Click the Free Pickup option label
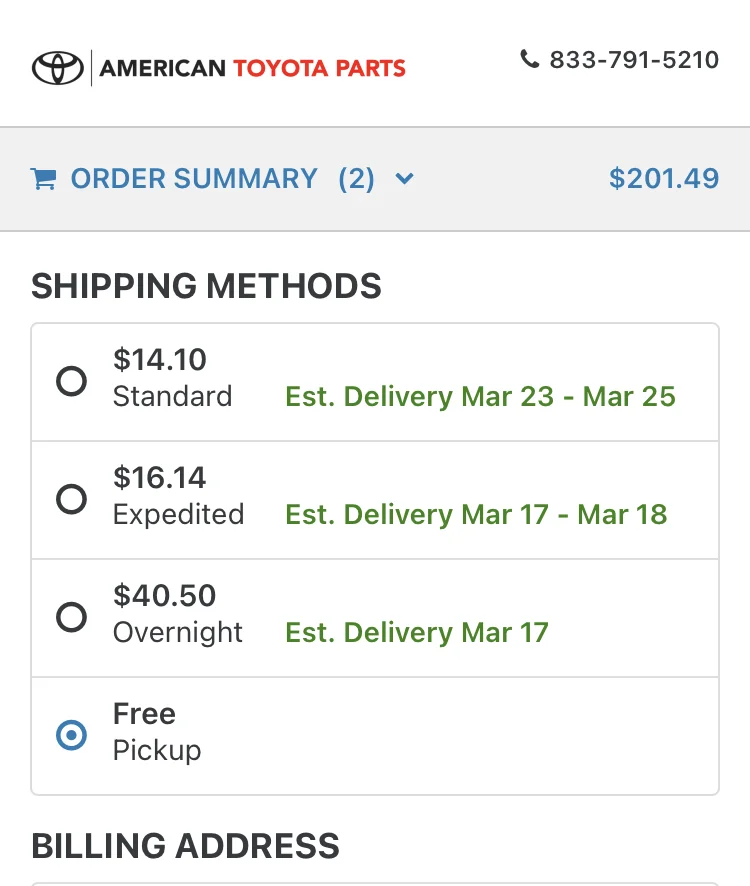 [157, 732]
